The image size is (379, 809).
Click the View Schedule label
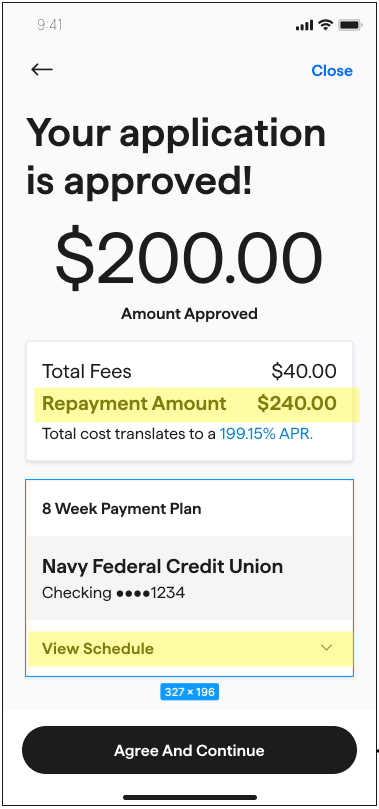coord(97,649)
